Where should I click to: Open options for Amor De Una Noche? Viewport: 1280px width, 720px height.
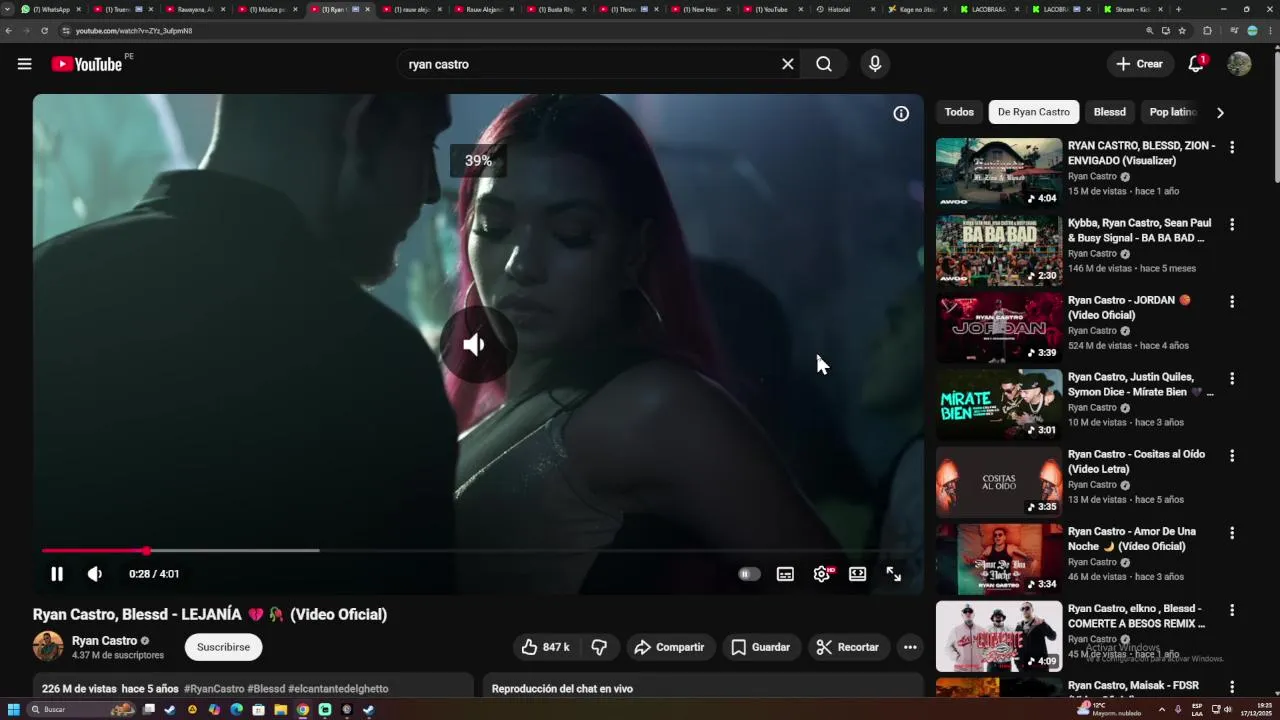tap(1232, 532)
